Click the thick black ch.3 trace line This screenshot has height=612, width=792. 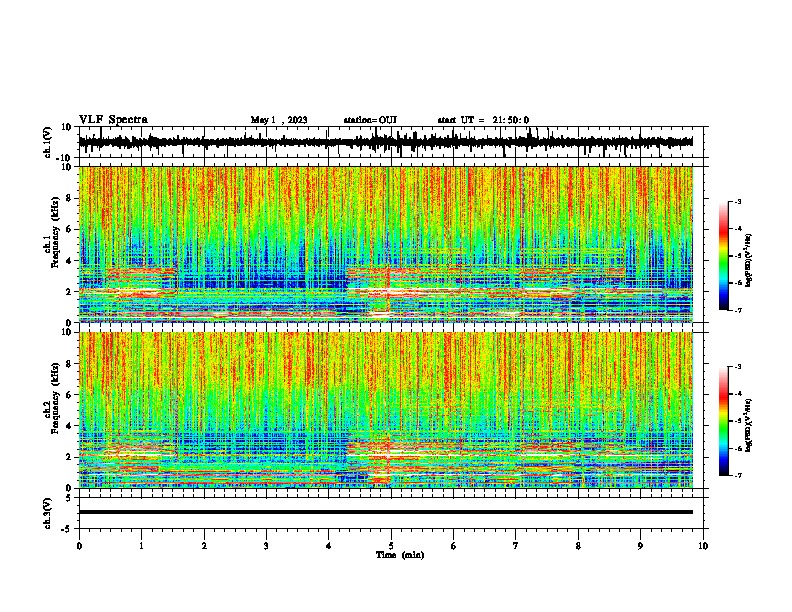coord(386,512)
